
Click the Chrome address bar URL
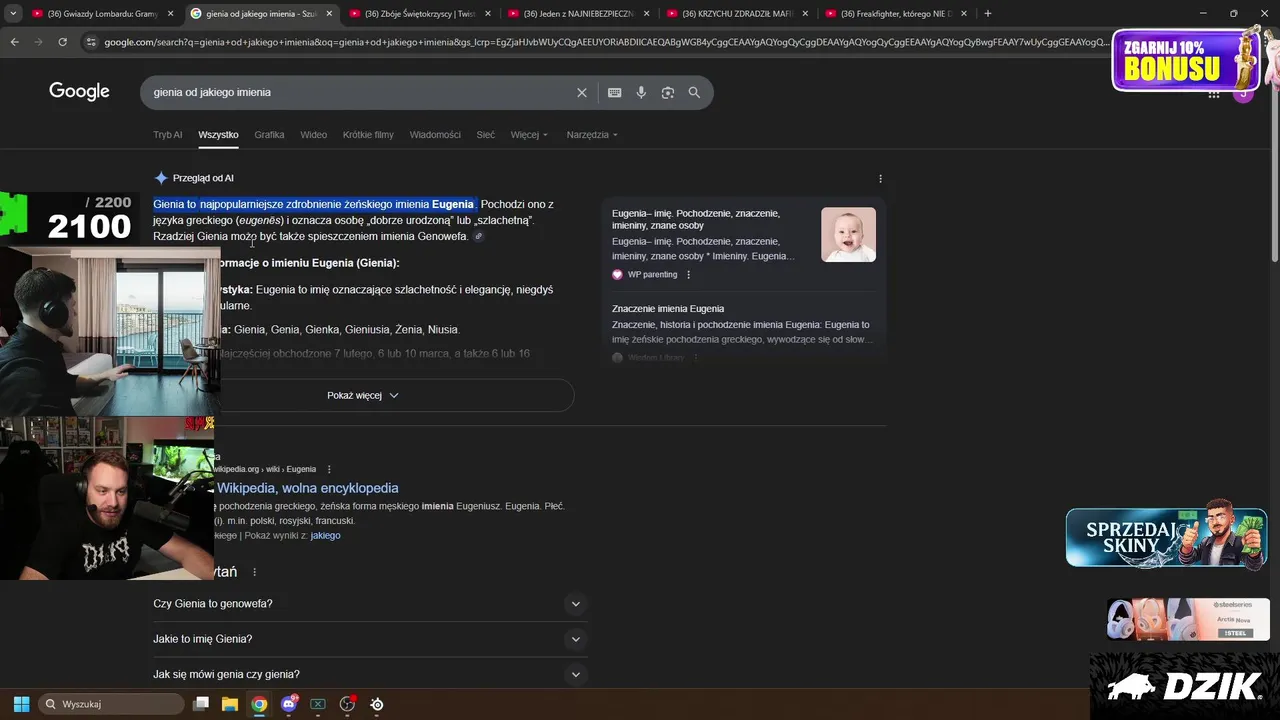coord(605,42)
